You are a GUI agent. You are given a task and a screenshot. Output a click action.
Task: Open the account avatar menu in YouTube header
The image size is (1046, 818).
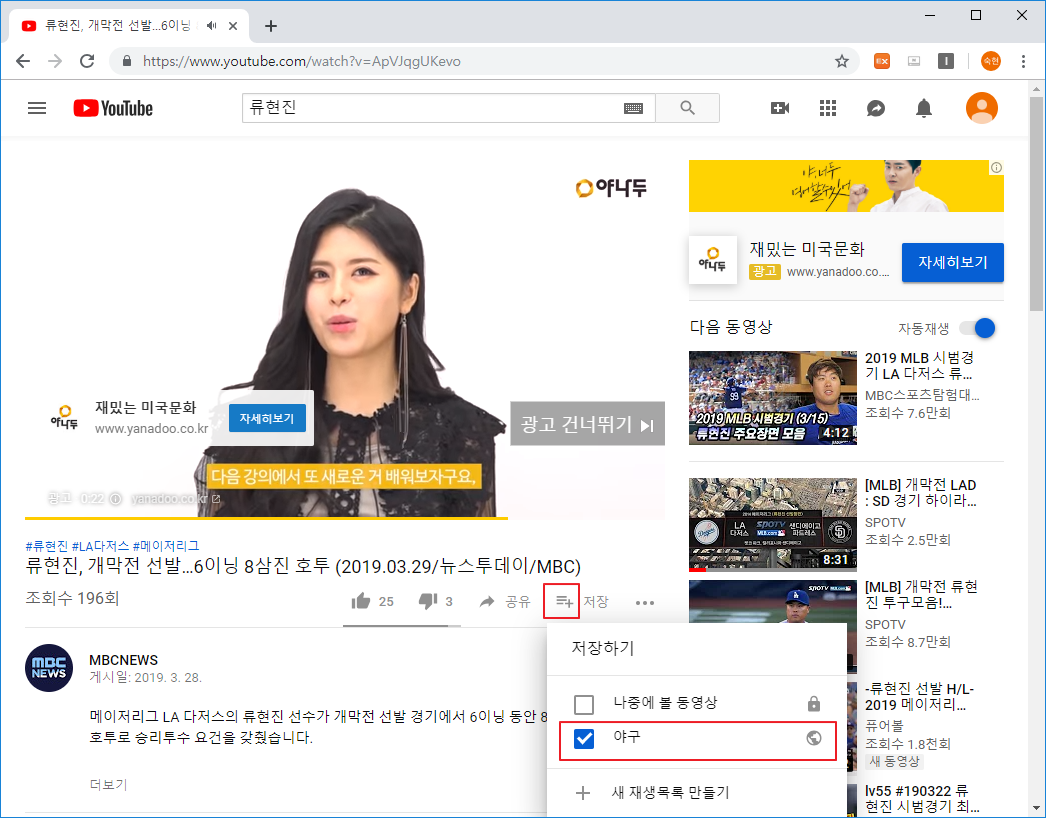point(981,108)
